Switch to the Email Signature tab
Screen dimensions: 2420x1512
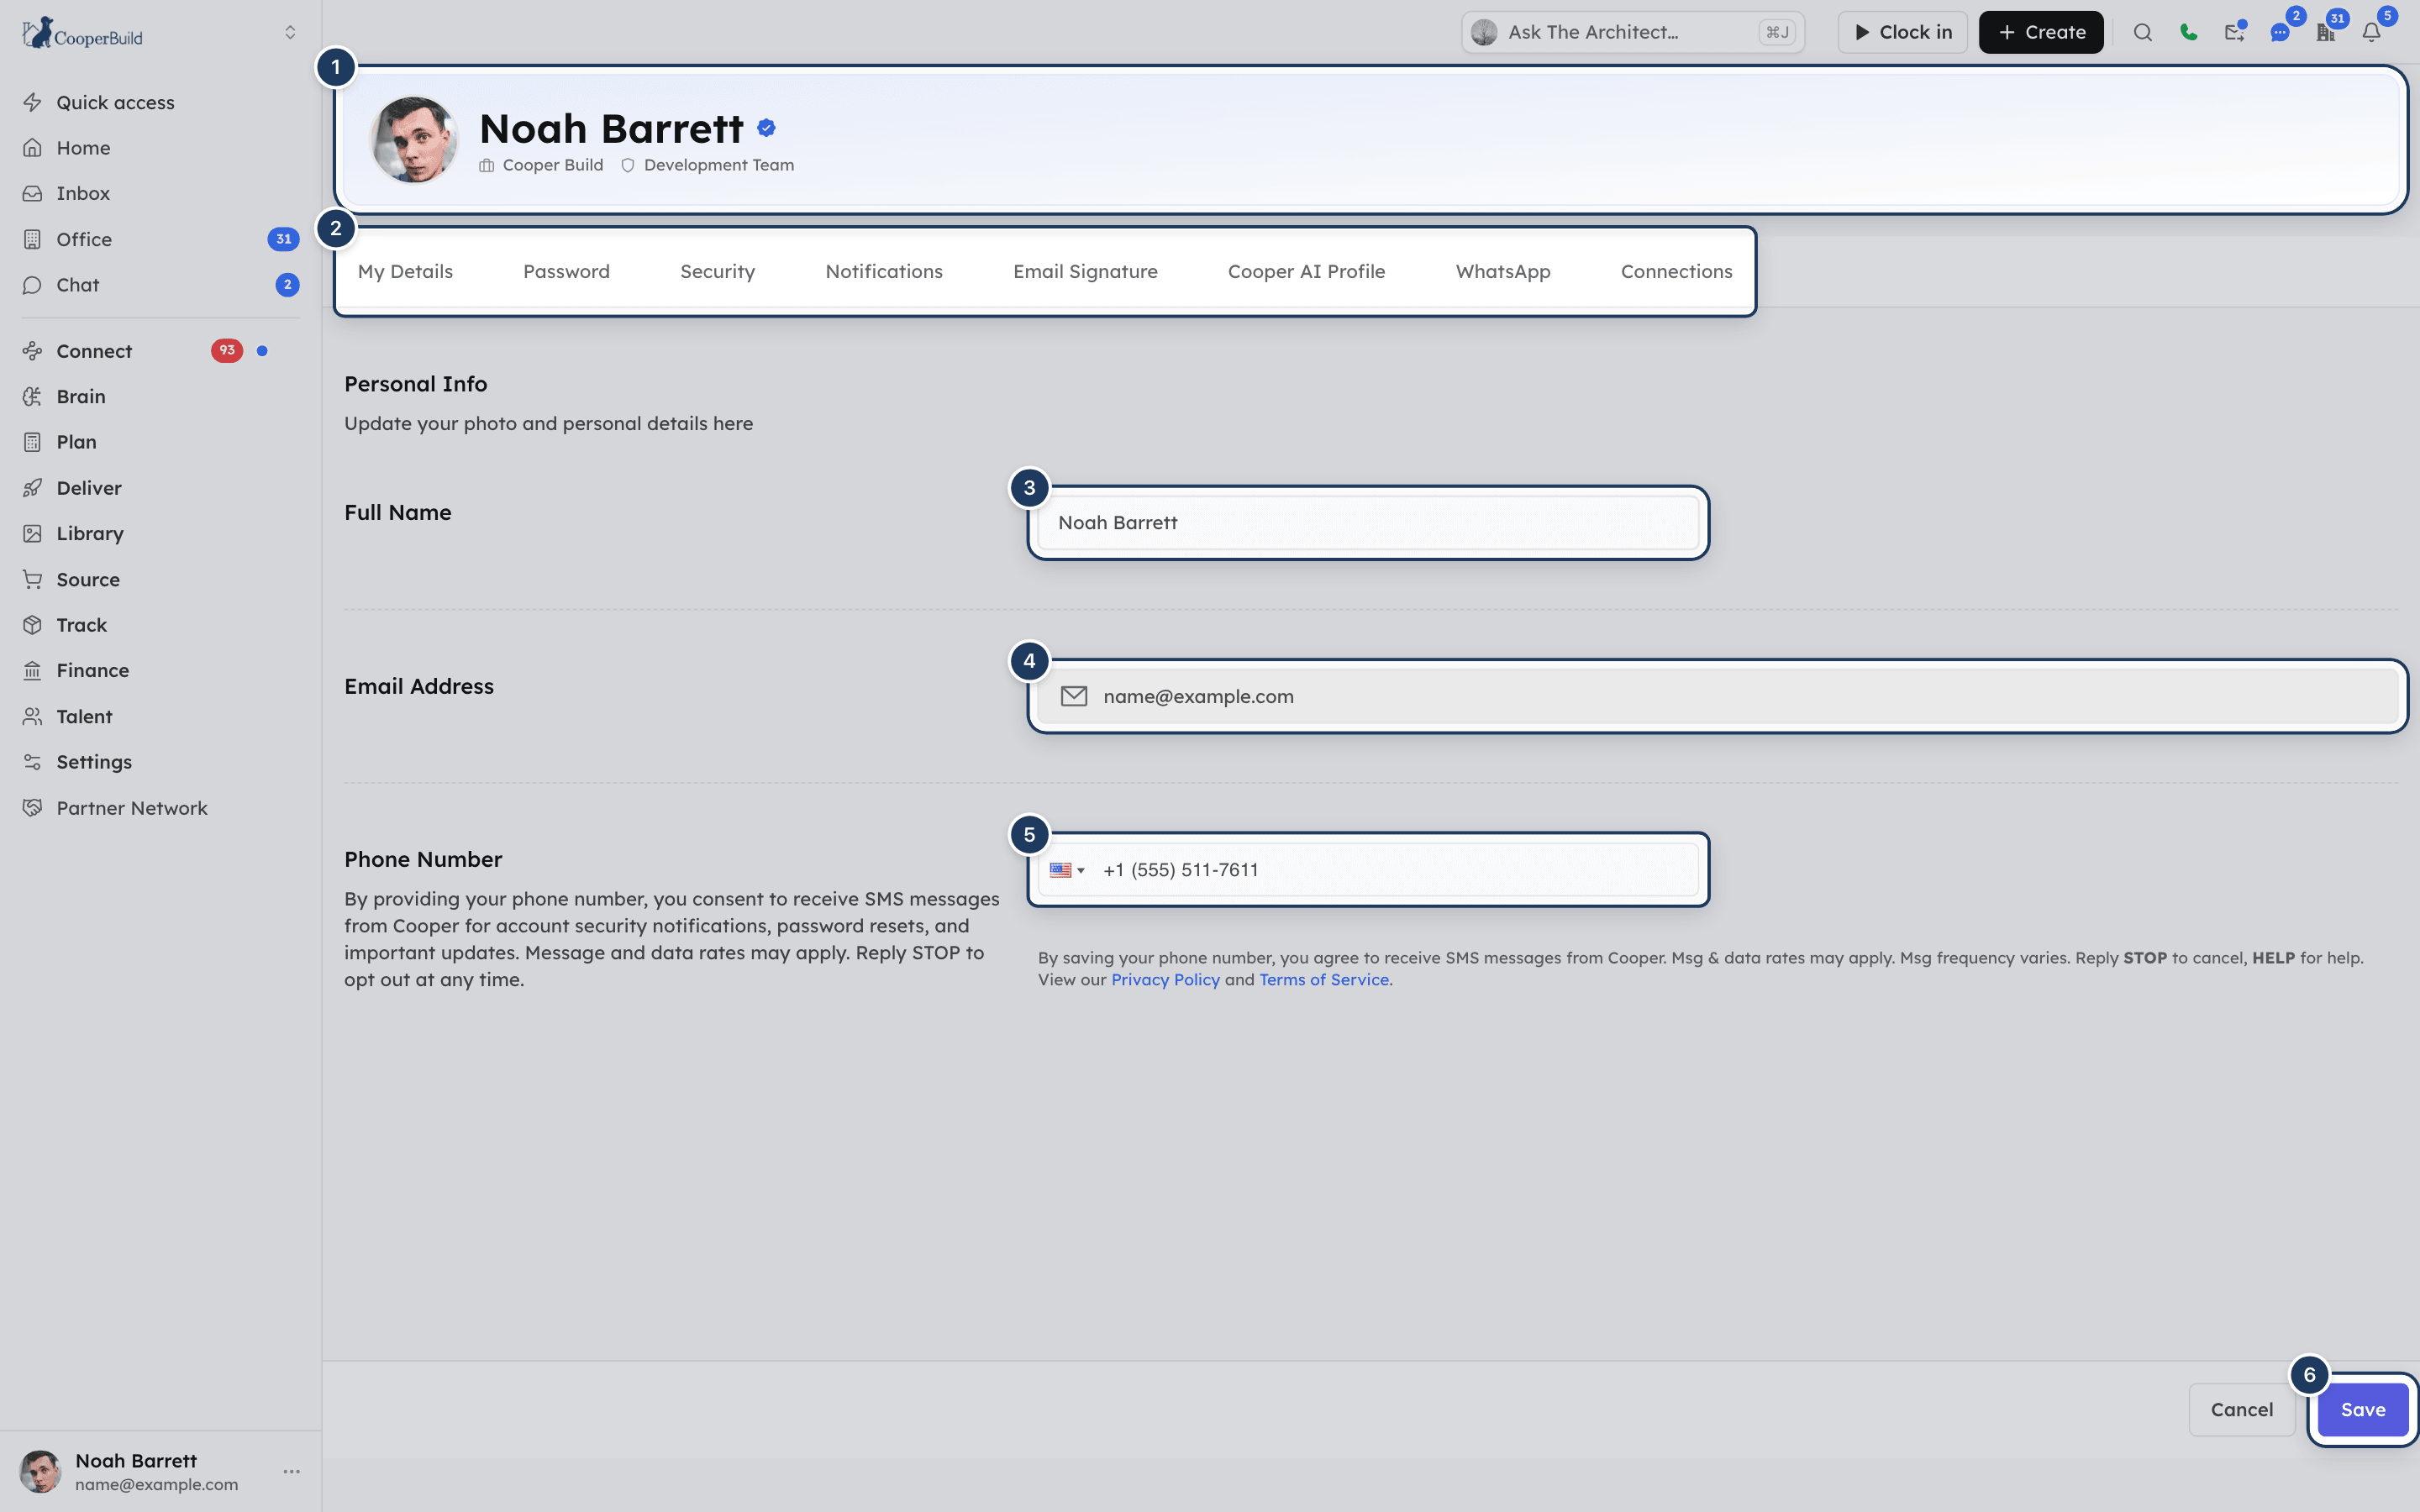pyautogui.click(x=1085, y=271)
